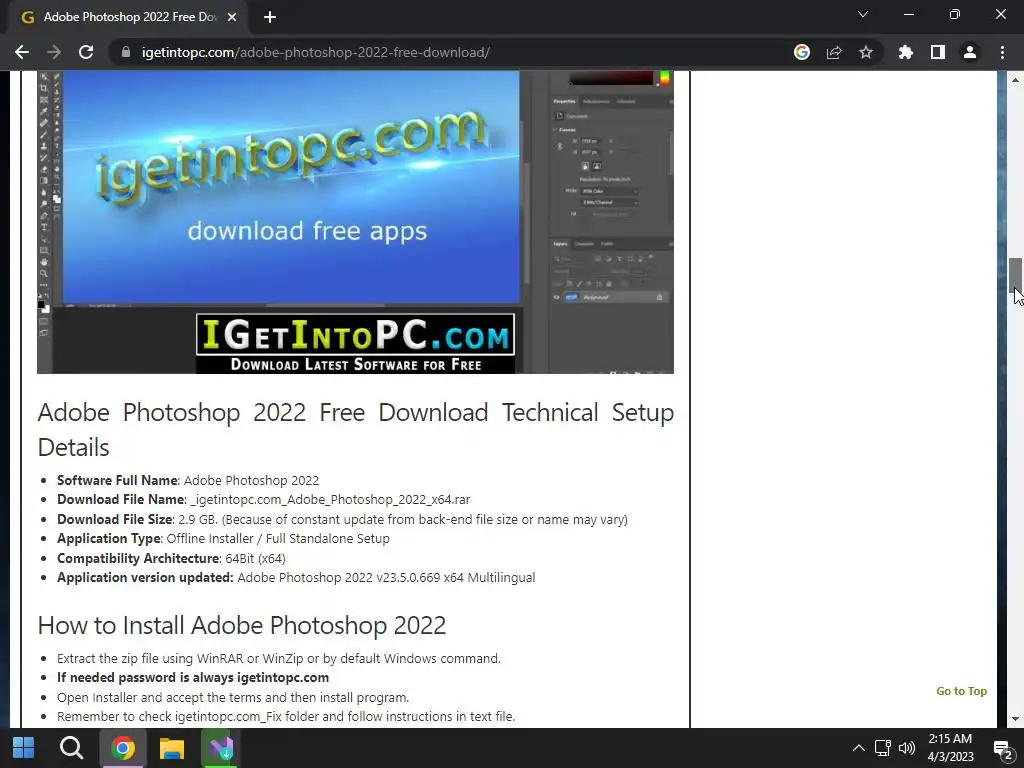
Task: Click the 'Software Full Name' line
Action: point(188,480)
